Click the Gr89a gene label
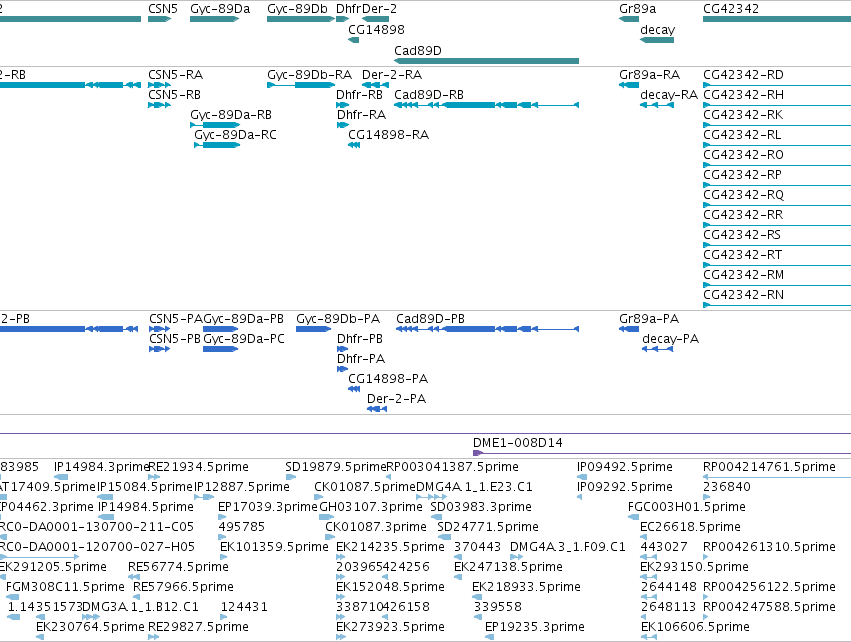851x642 pixels. coord(637,9)
